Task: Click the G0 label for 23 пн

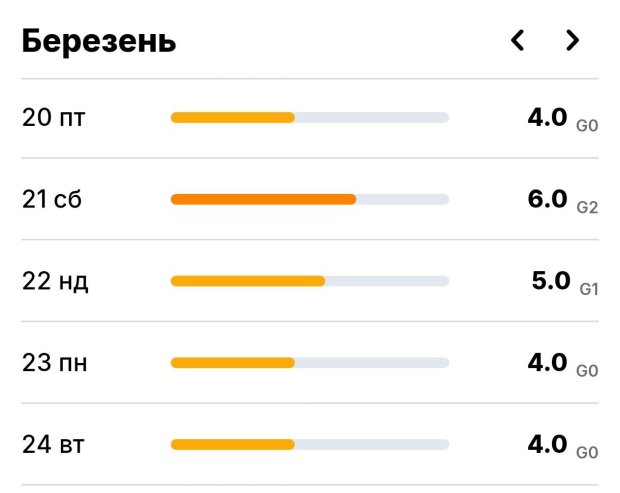Action: [587, 370]
